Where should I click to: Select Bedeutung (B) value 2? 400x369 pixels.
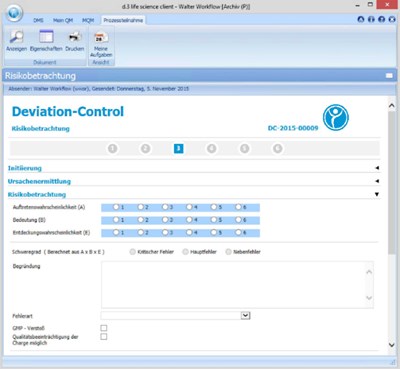(141, 220)
